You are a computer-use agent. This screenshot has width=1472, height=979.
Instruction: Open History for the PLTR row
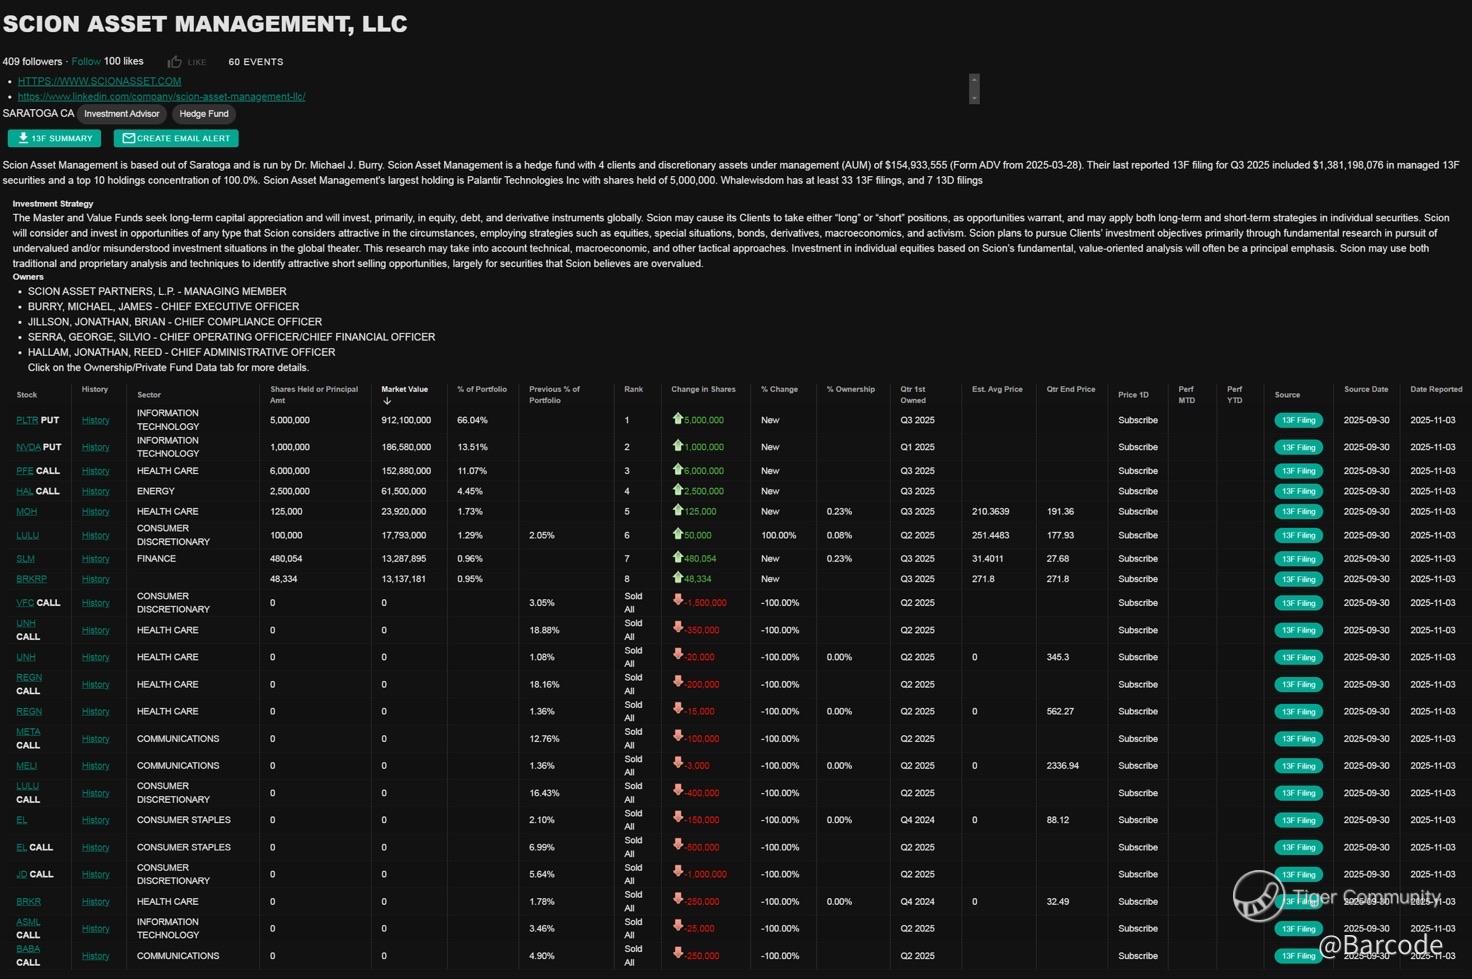click(95, 420)
